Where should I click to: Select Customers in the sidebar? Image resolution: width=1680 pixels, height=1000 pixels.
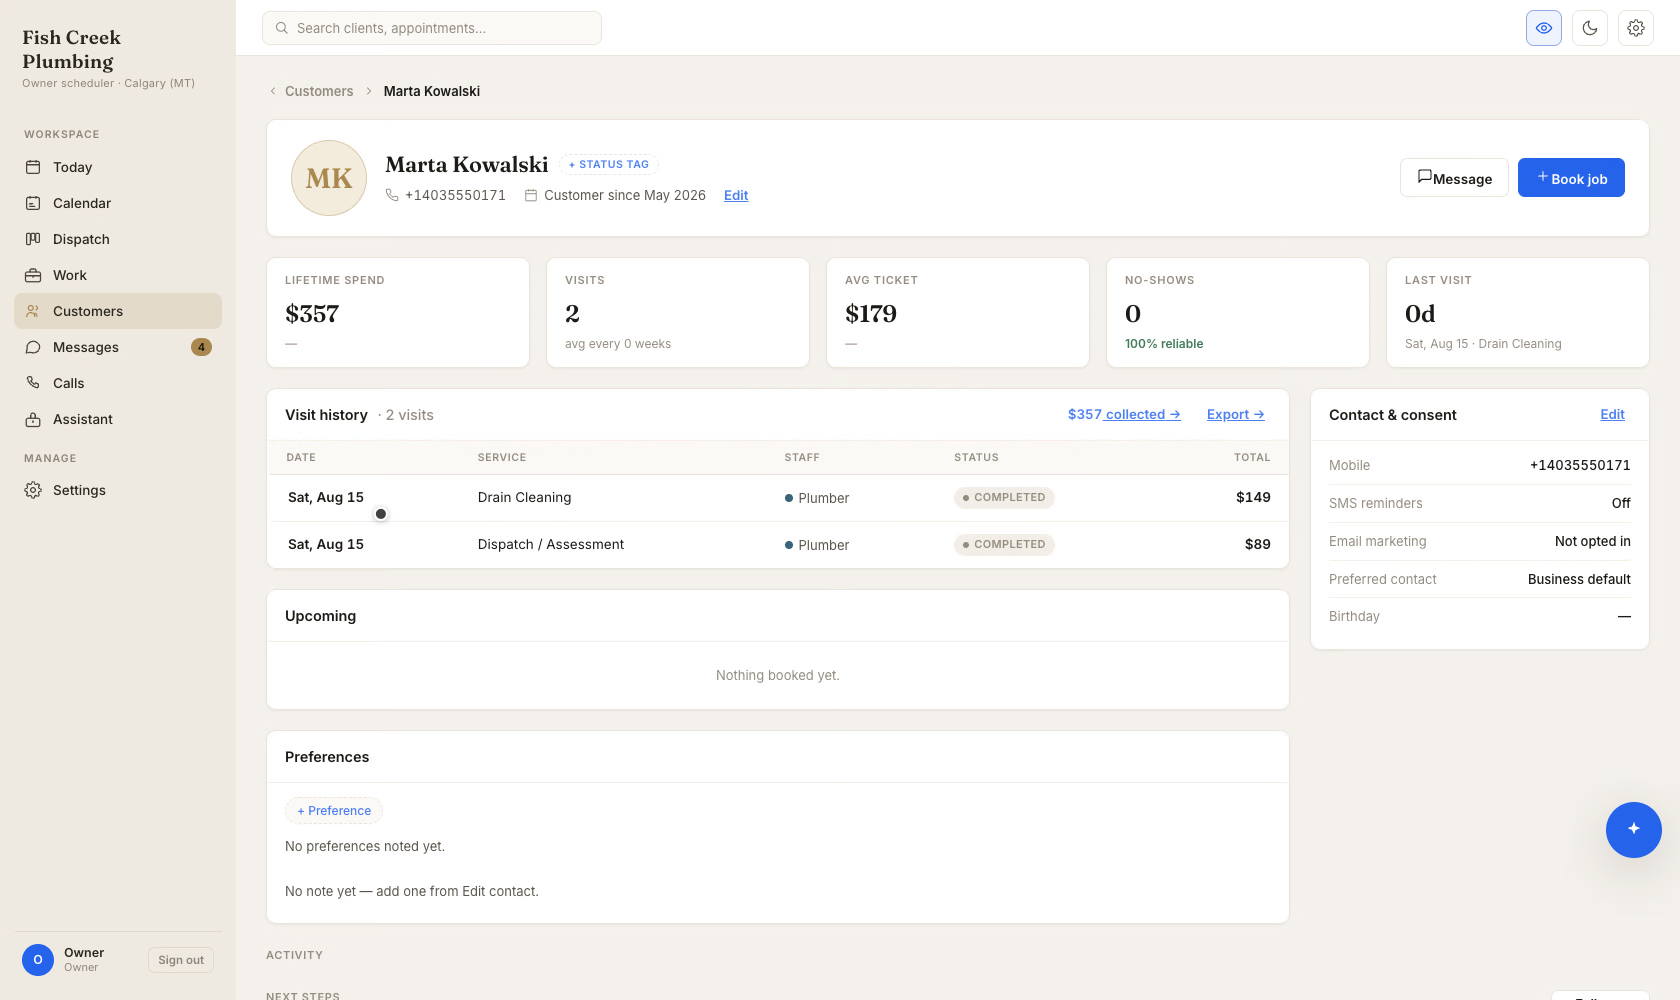click(x=118, y=311)
